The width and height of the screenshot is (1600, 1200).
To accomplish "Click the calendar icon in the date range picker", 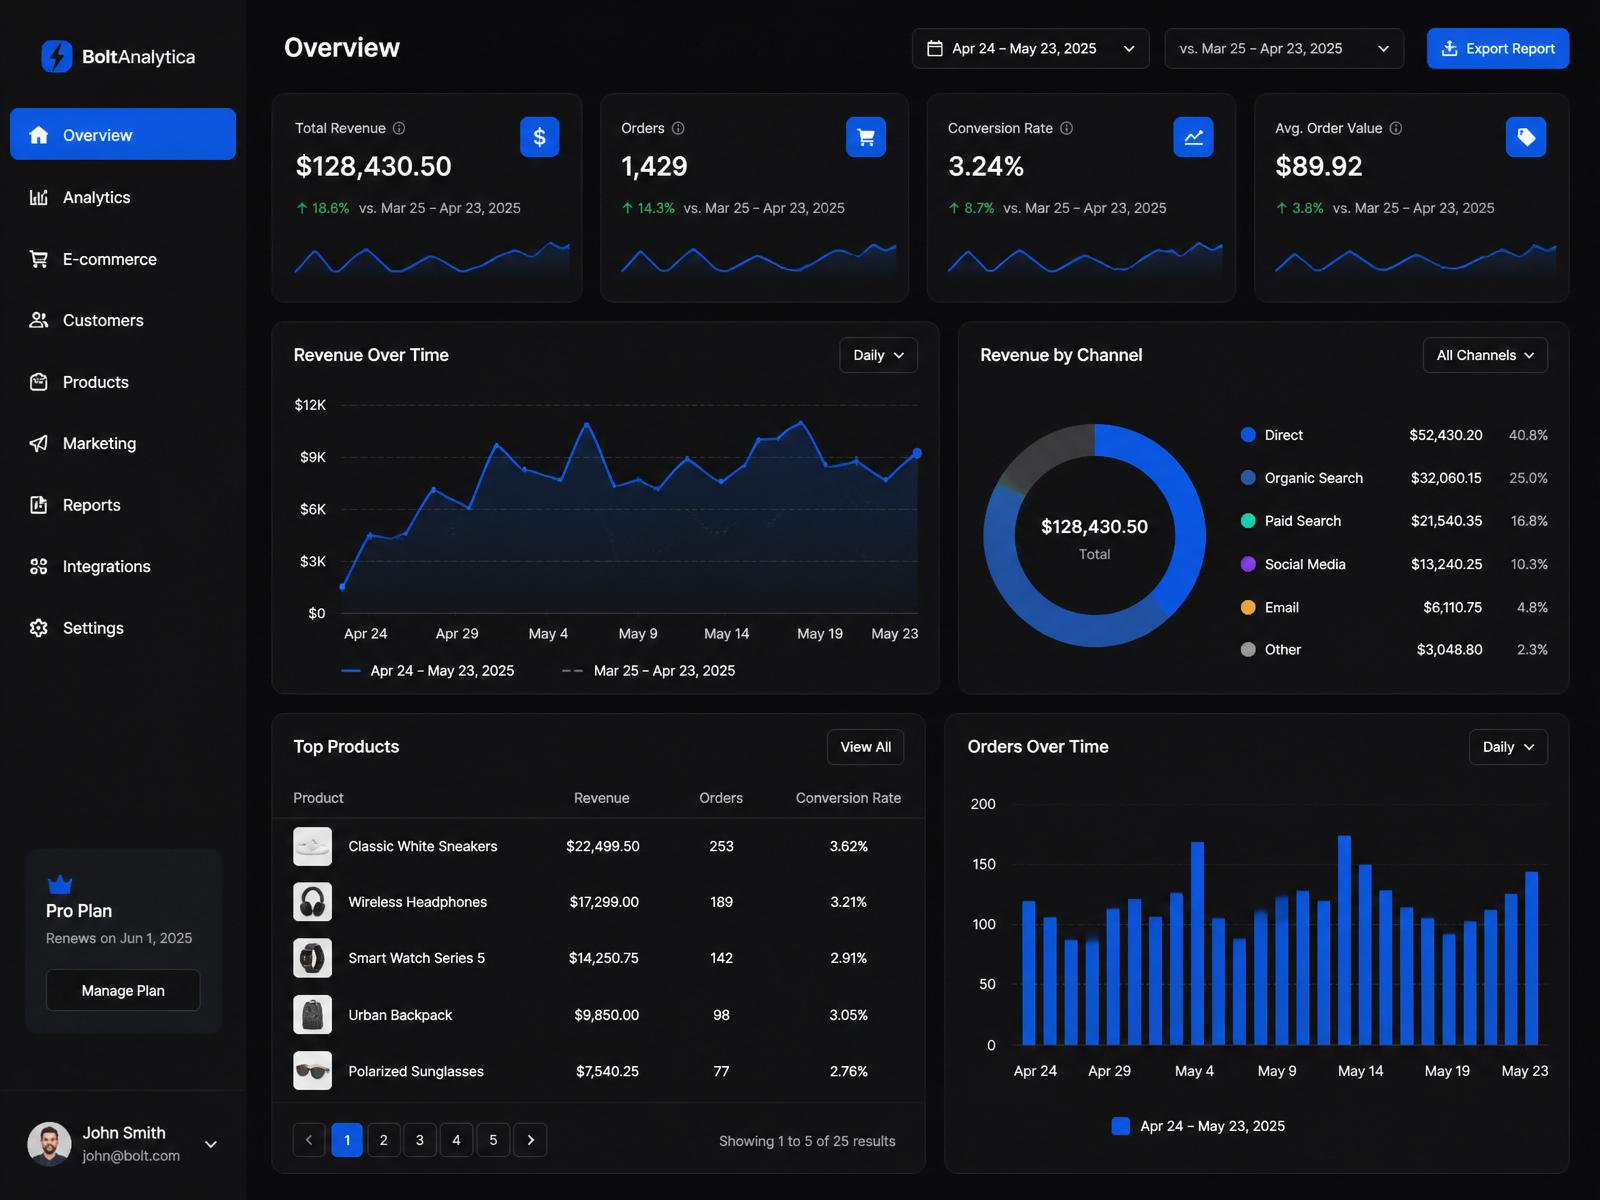I will coord(935,48).
